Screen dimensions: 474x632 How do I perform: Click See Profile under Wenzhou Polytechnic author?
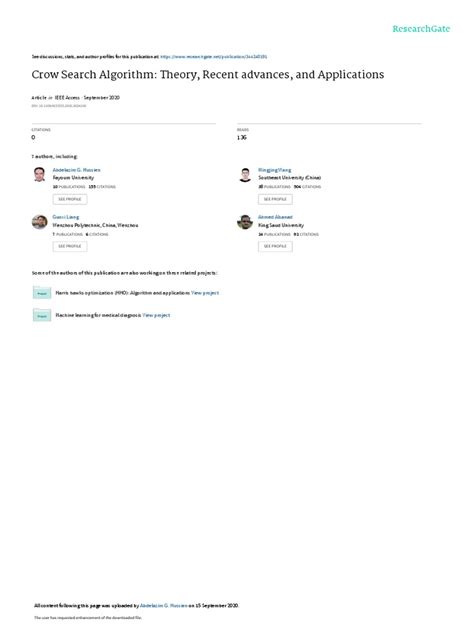tap(70, 246)
